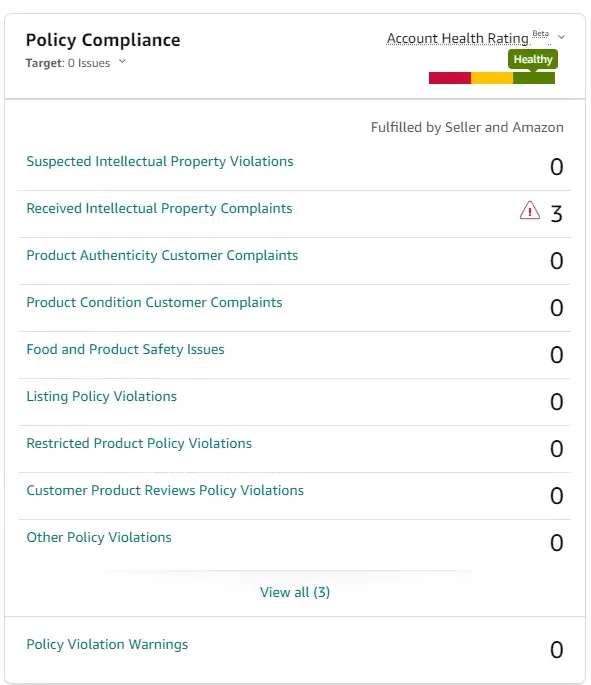
Task: Open Other Policy Violations
Action: (99, 537)
